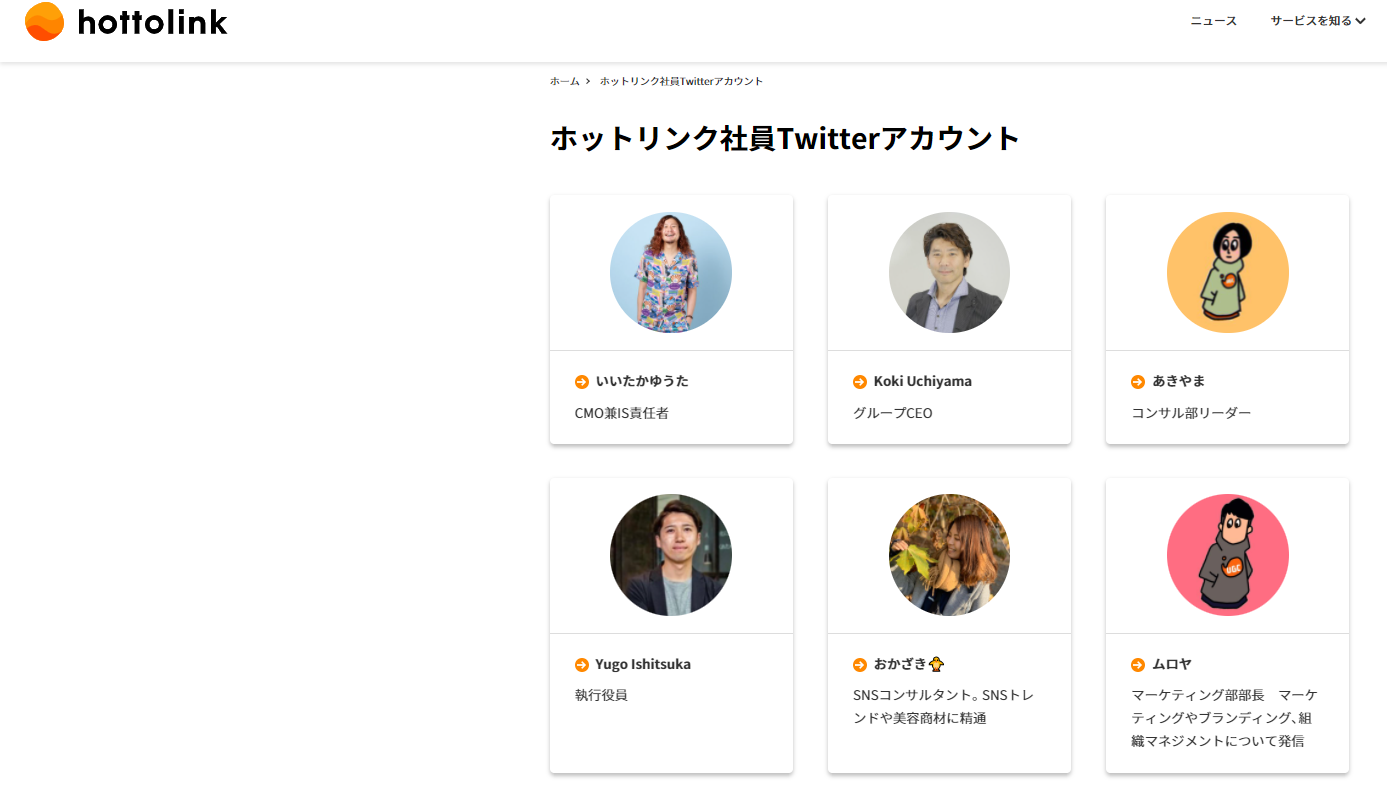Viewport: 1387px width, 790px height.
Task: Open Yugo Ishitsuka profile photo
Action: pyautogui.click(x=671, y=555)
